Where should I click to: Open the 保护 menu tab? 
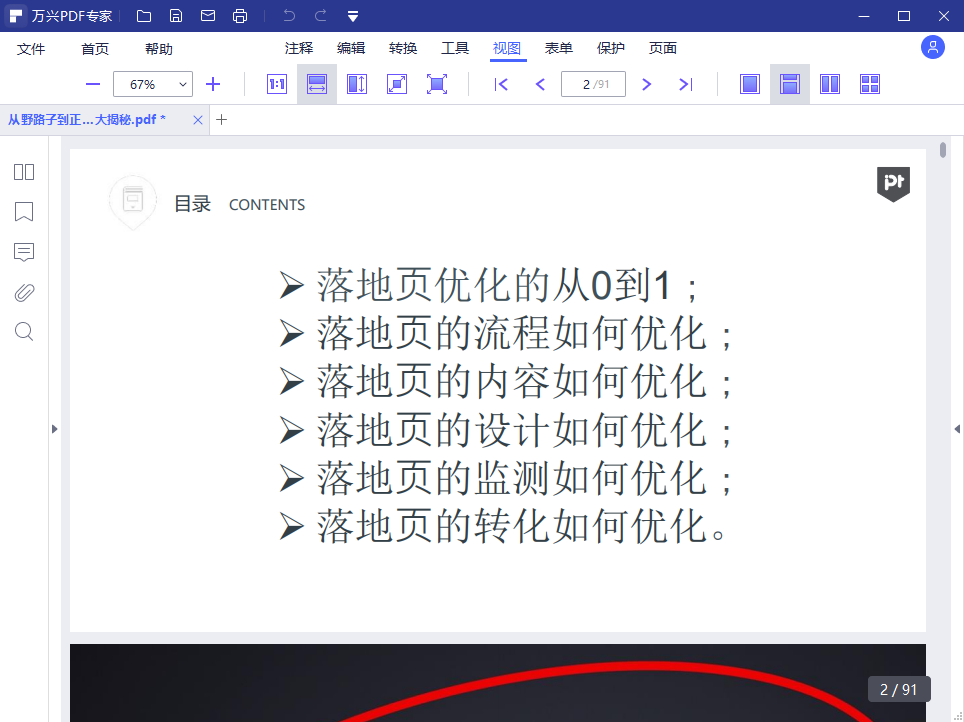click(610, 48)
